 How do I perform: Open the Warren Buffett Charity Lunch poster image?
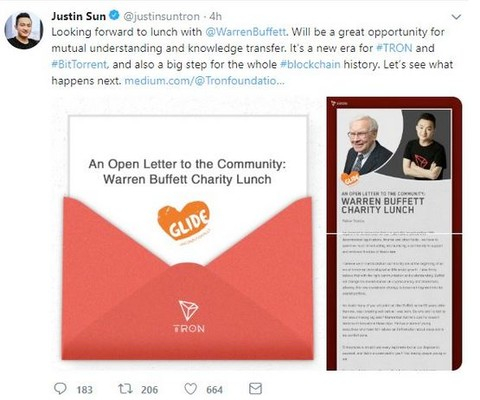(x=394, y=233)
